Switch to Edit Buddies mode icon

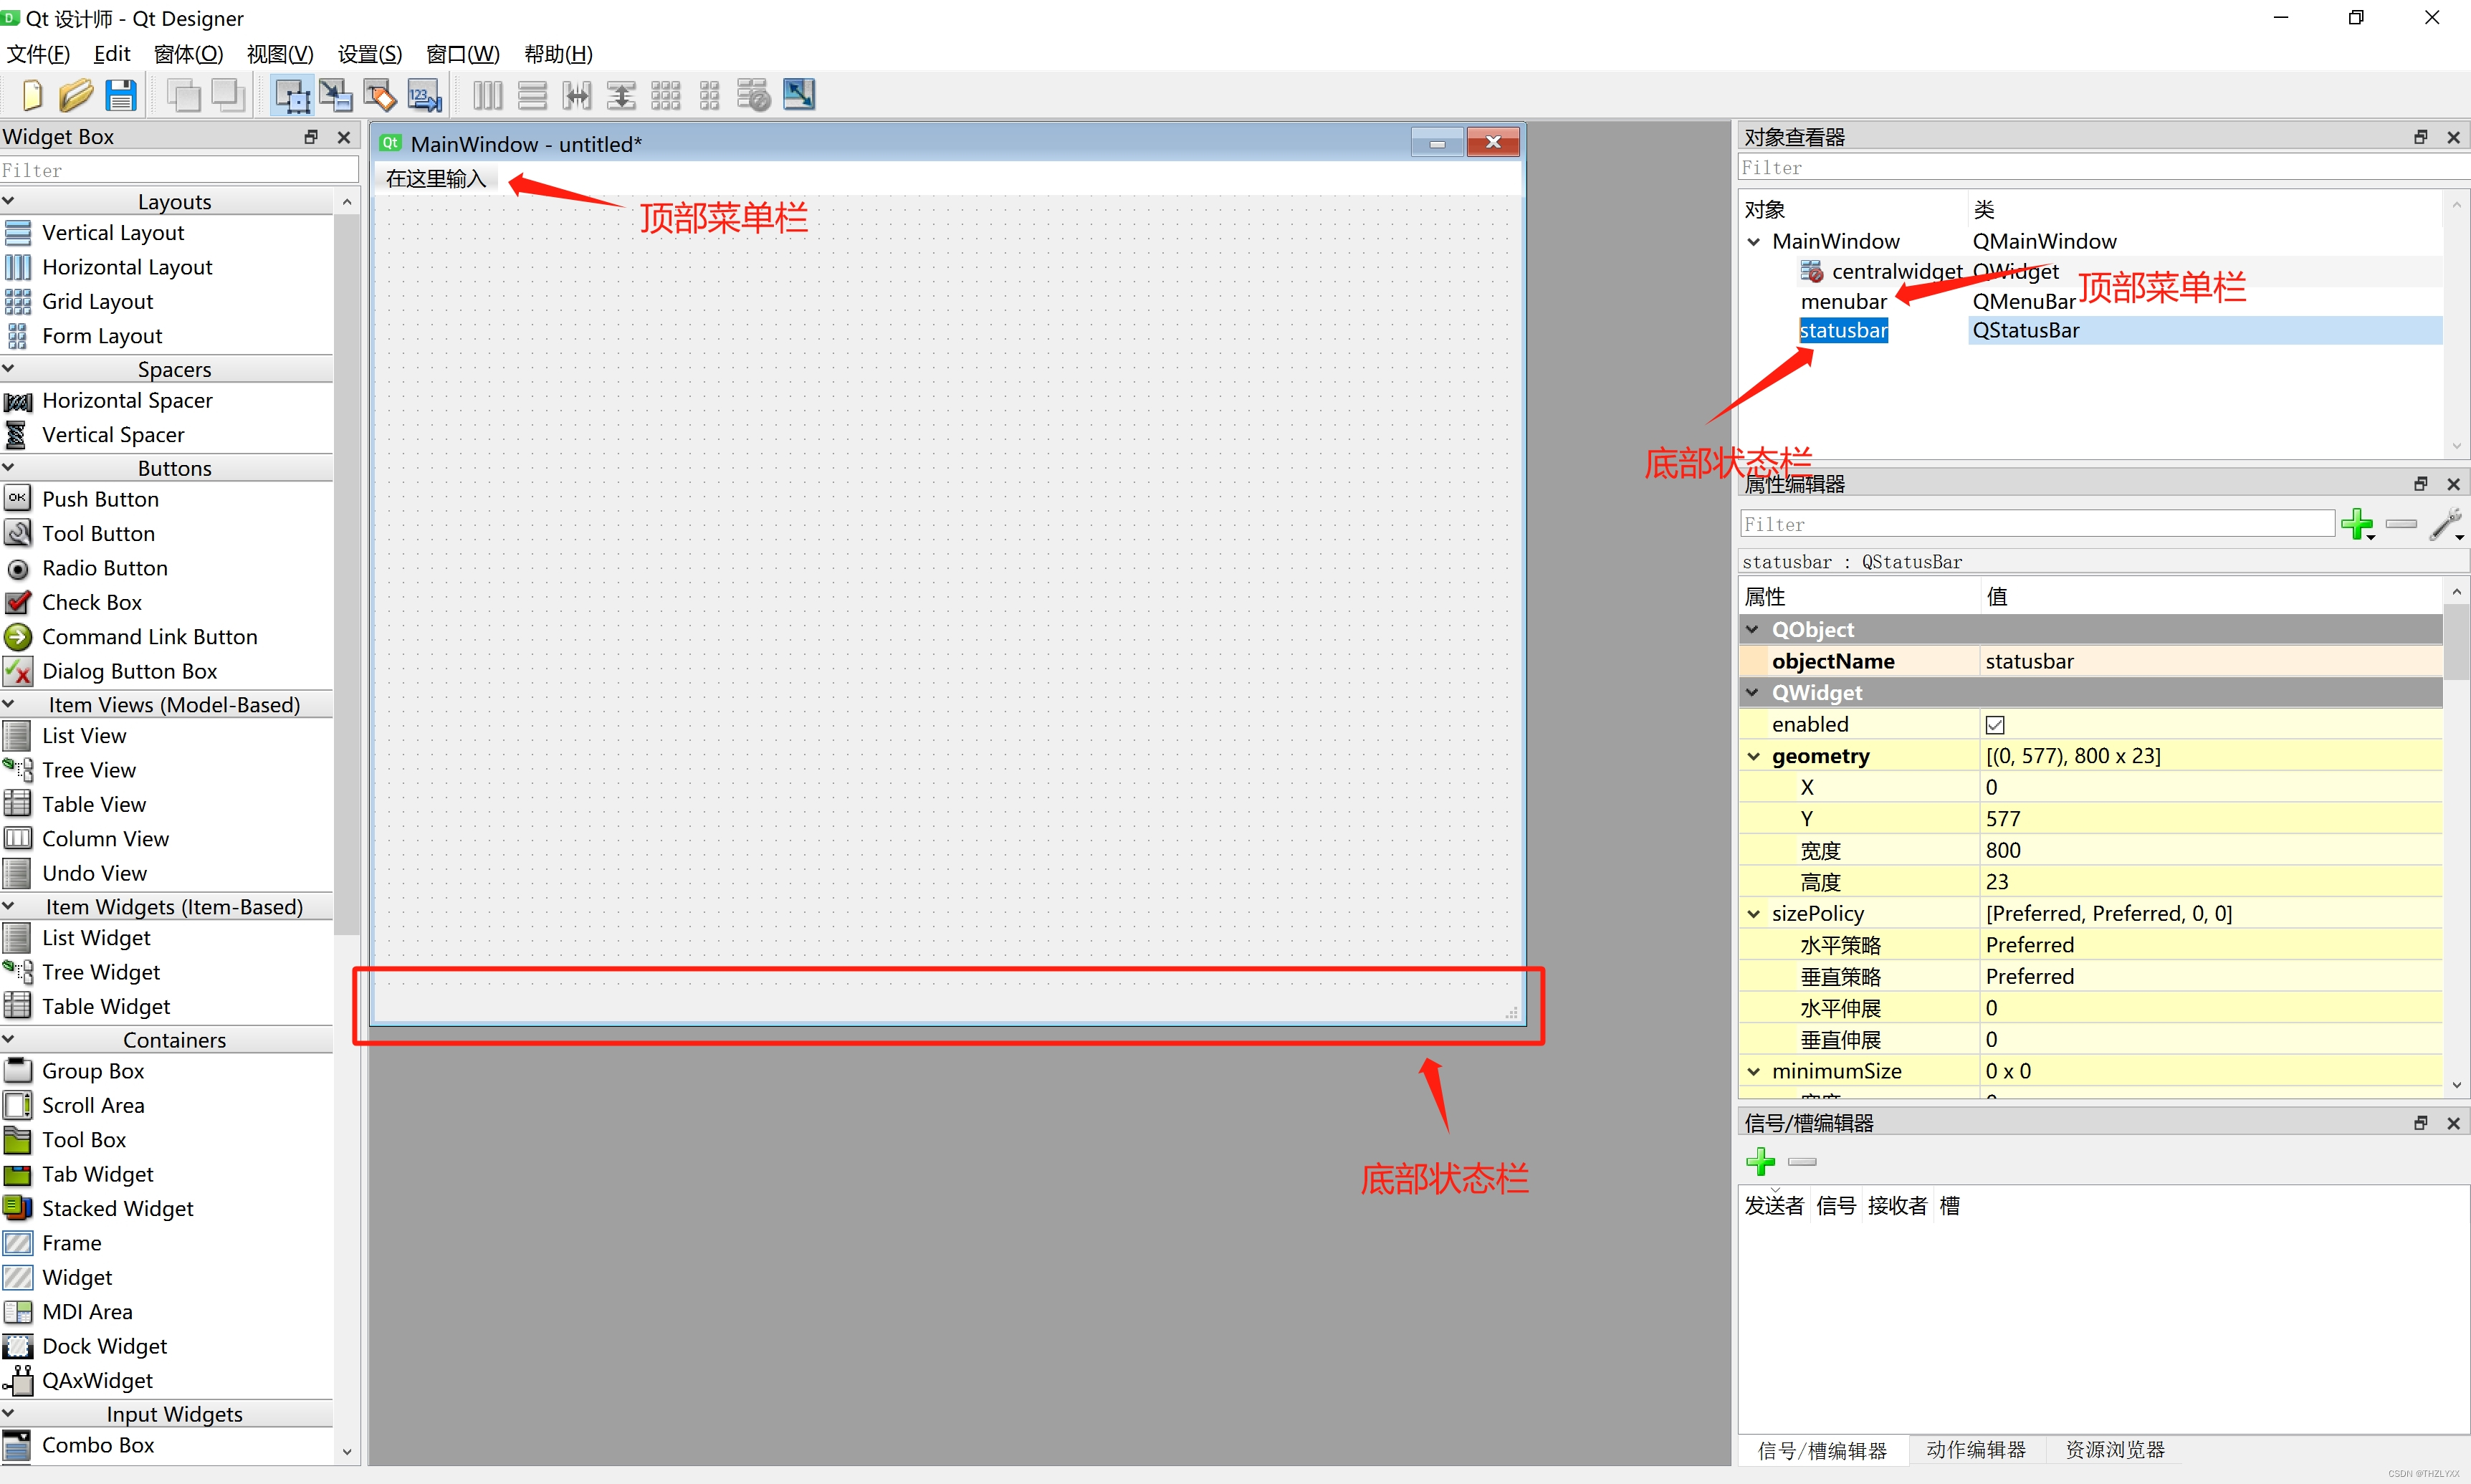click(380, 95)
